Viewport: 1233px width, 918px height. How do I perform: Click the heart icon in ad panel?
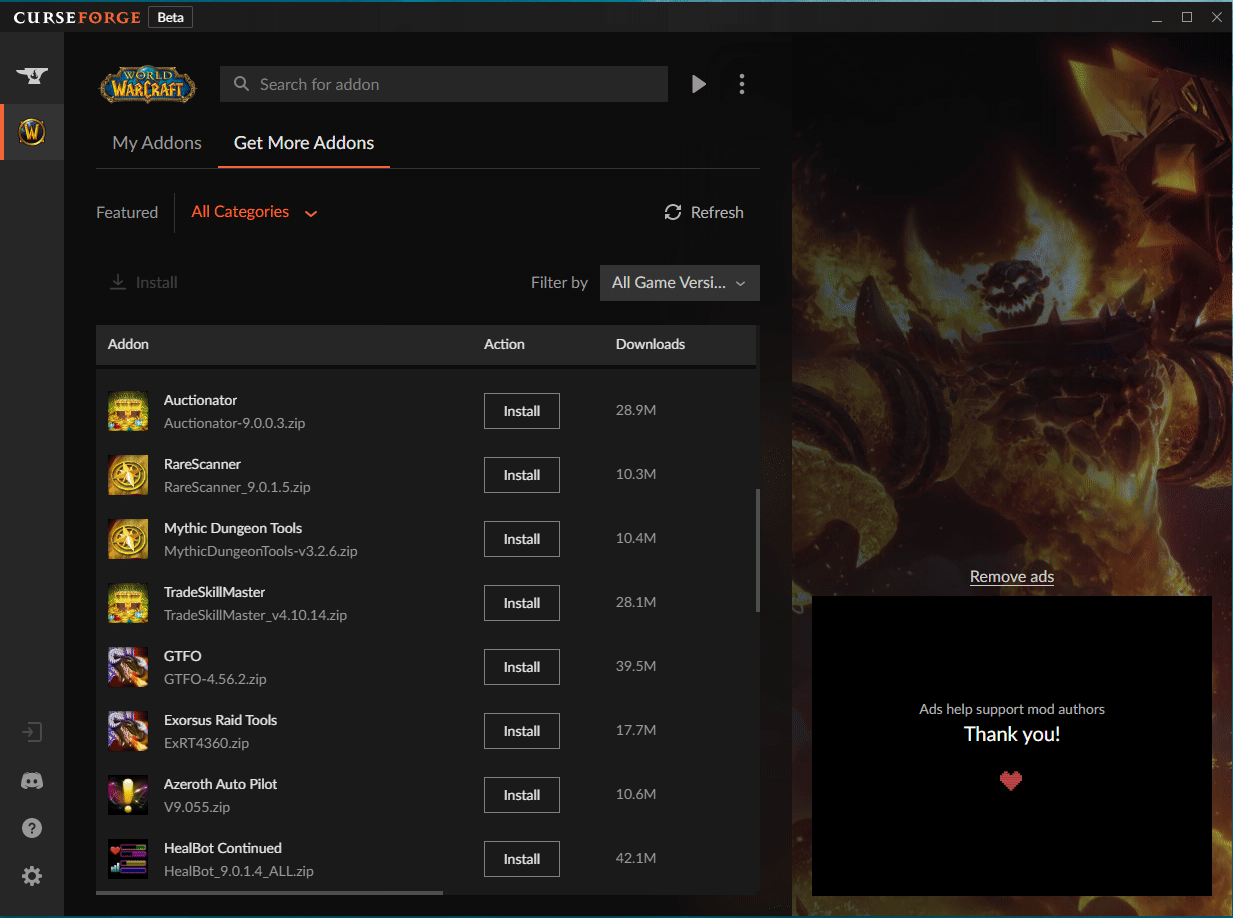[x=1011, y=780]
